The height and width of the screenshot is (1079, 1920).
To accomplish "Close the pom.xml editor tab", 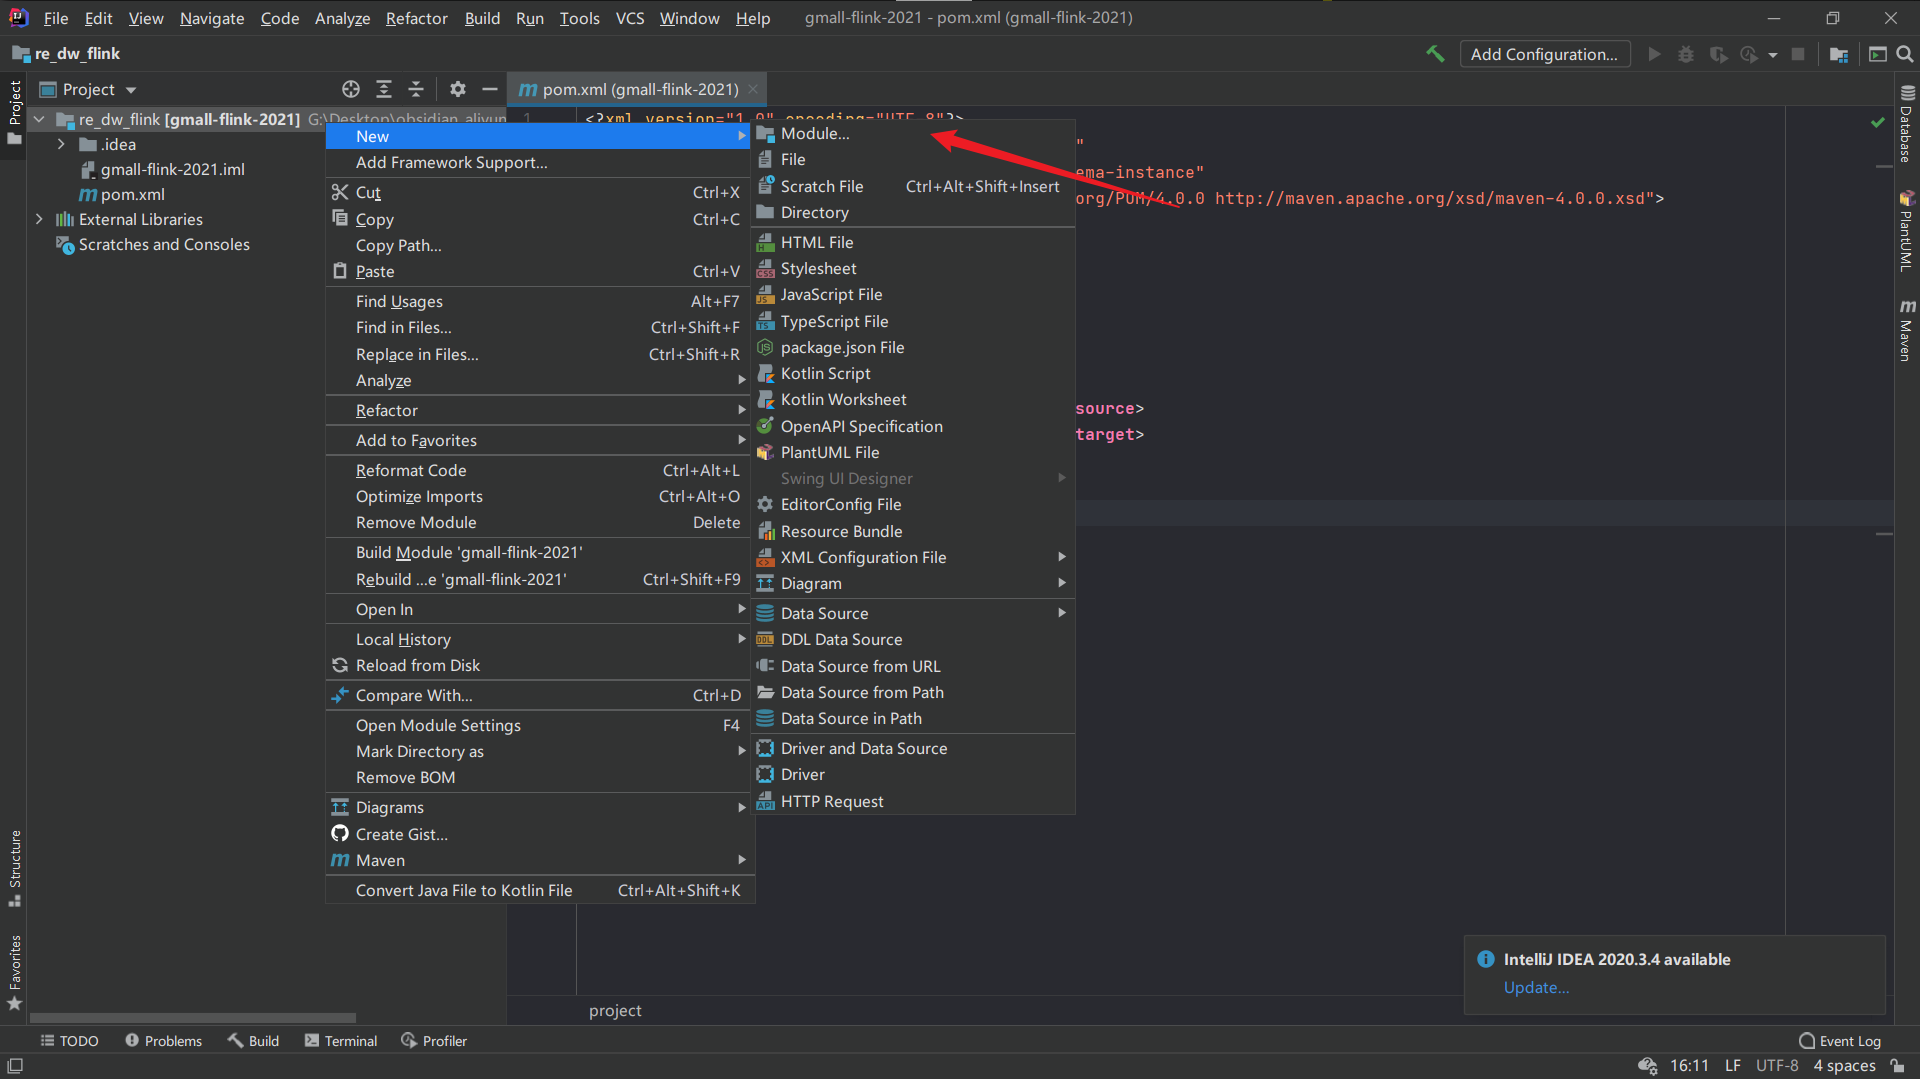I will pyautogui.click(x=753, y=89).
